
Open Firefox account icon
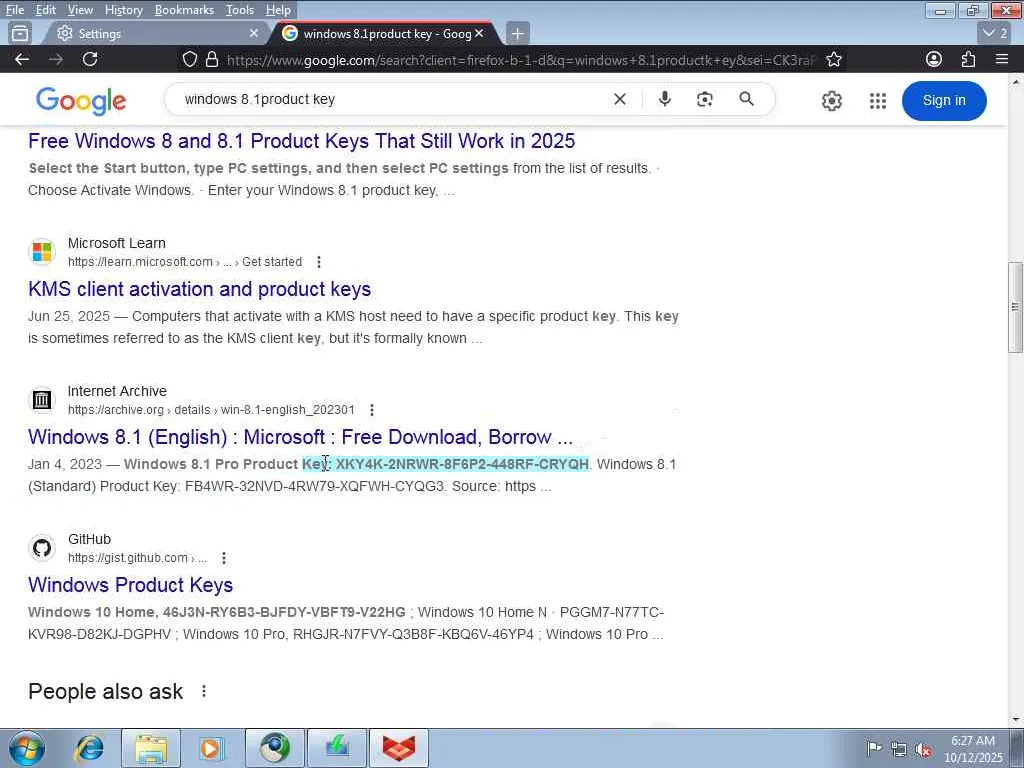(934, 59)
